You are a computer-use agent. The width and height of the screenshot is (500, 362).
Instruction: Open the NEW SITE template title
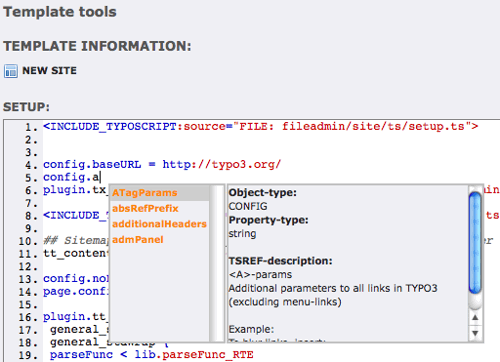click(49, 71)
